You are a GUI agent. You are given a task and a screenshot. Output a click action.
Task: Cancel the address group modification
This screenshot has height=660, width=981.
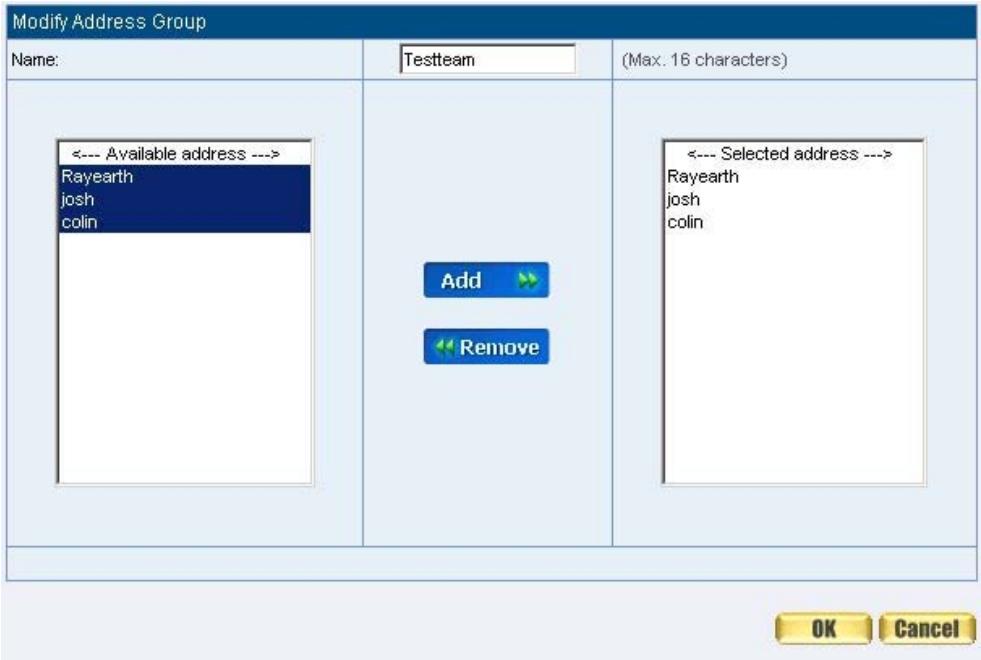[927, 629]
